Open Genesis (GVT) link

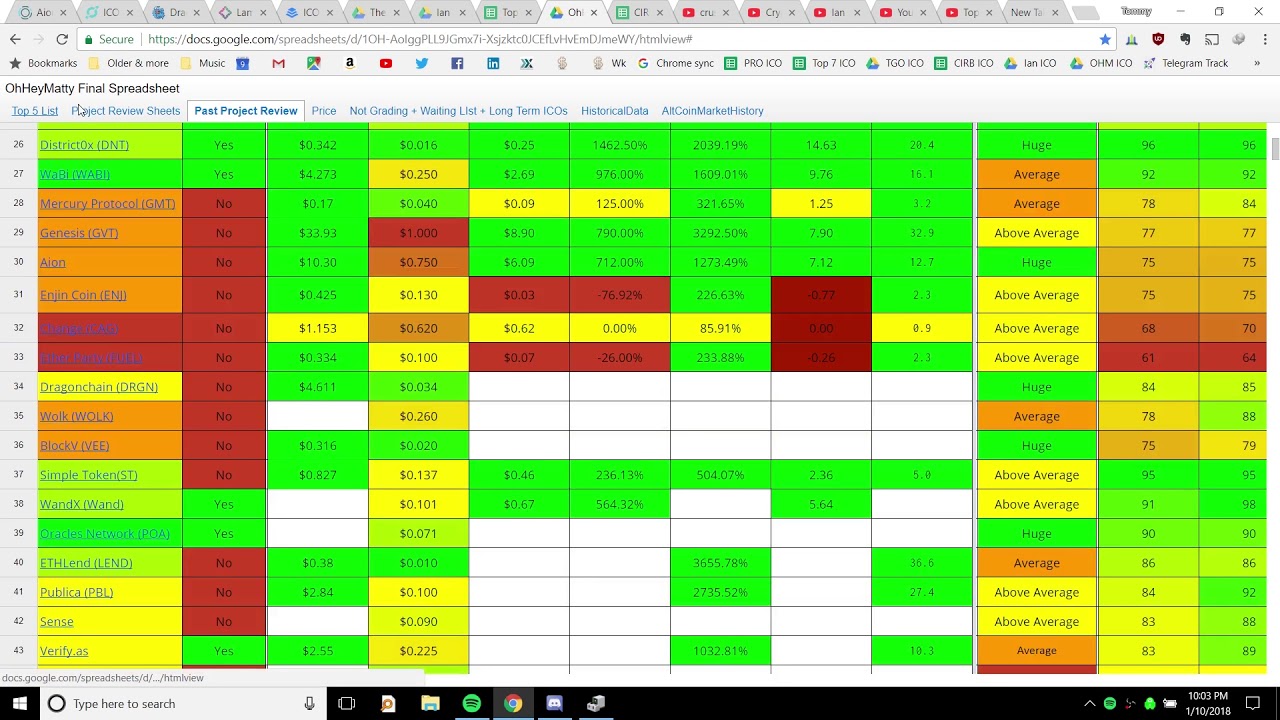coord(79,233)
